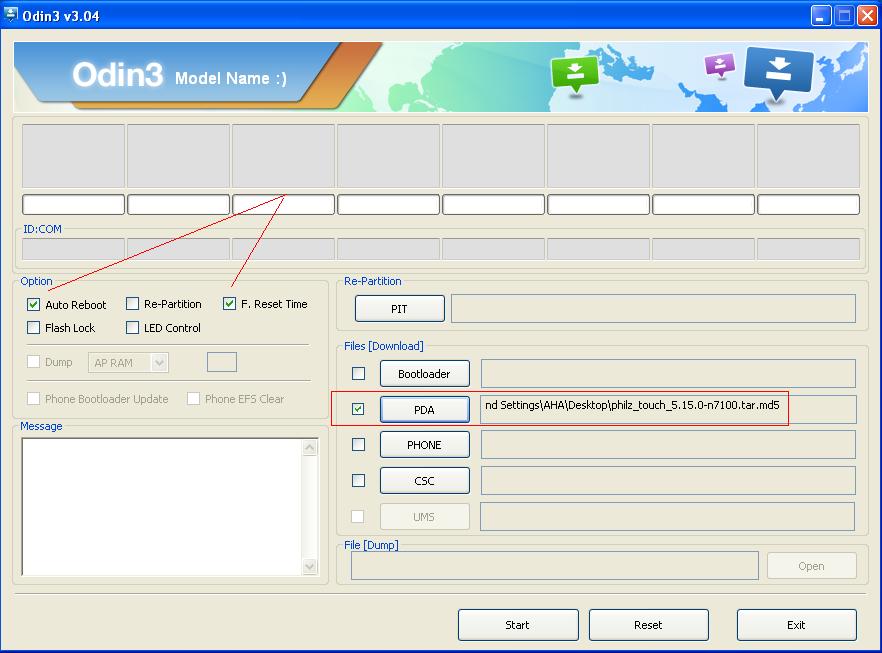Tick the CSC file checkbox
Image resolution: width=882 pixels, height=653 pixels.
(x=358, y=480)
